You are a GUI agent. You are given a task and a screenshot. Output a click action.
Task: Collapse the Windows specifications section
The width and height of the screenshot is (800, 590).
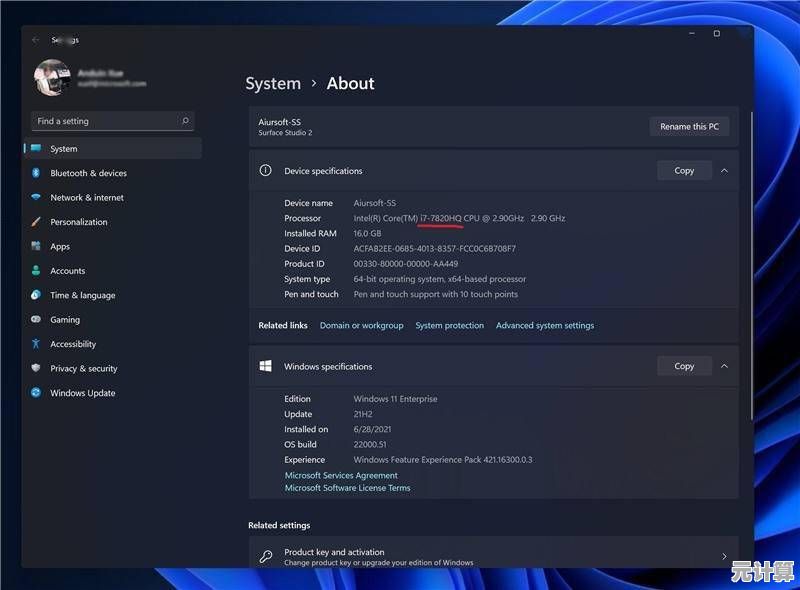pos(724,366)
